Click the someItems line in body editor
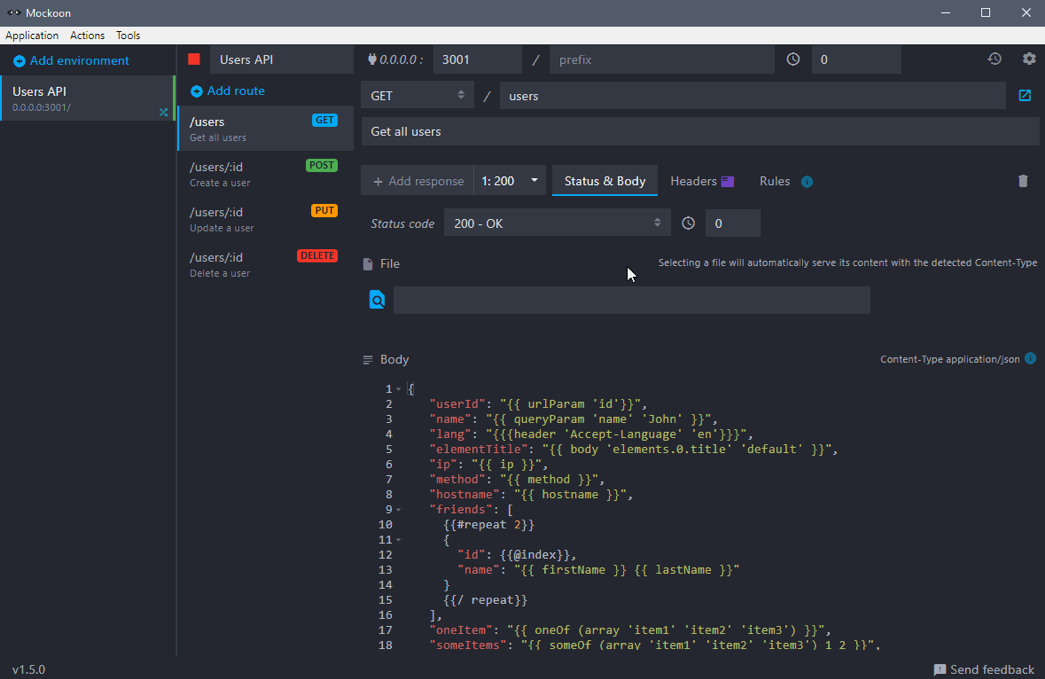 pos(655,645)
